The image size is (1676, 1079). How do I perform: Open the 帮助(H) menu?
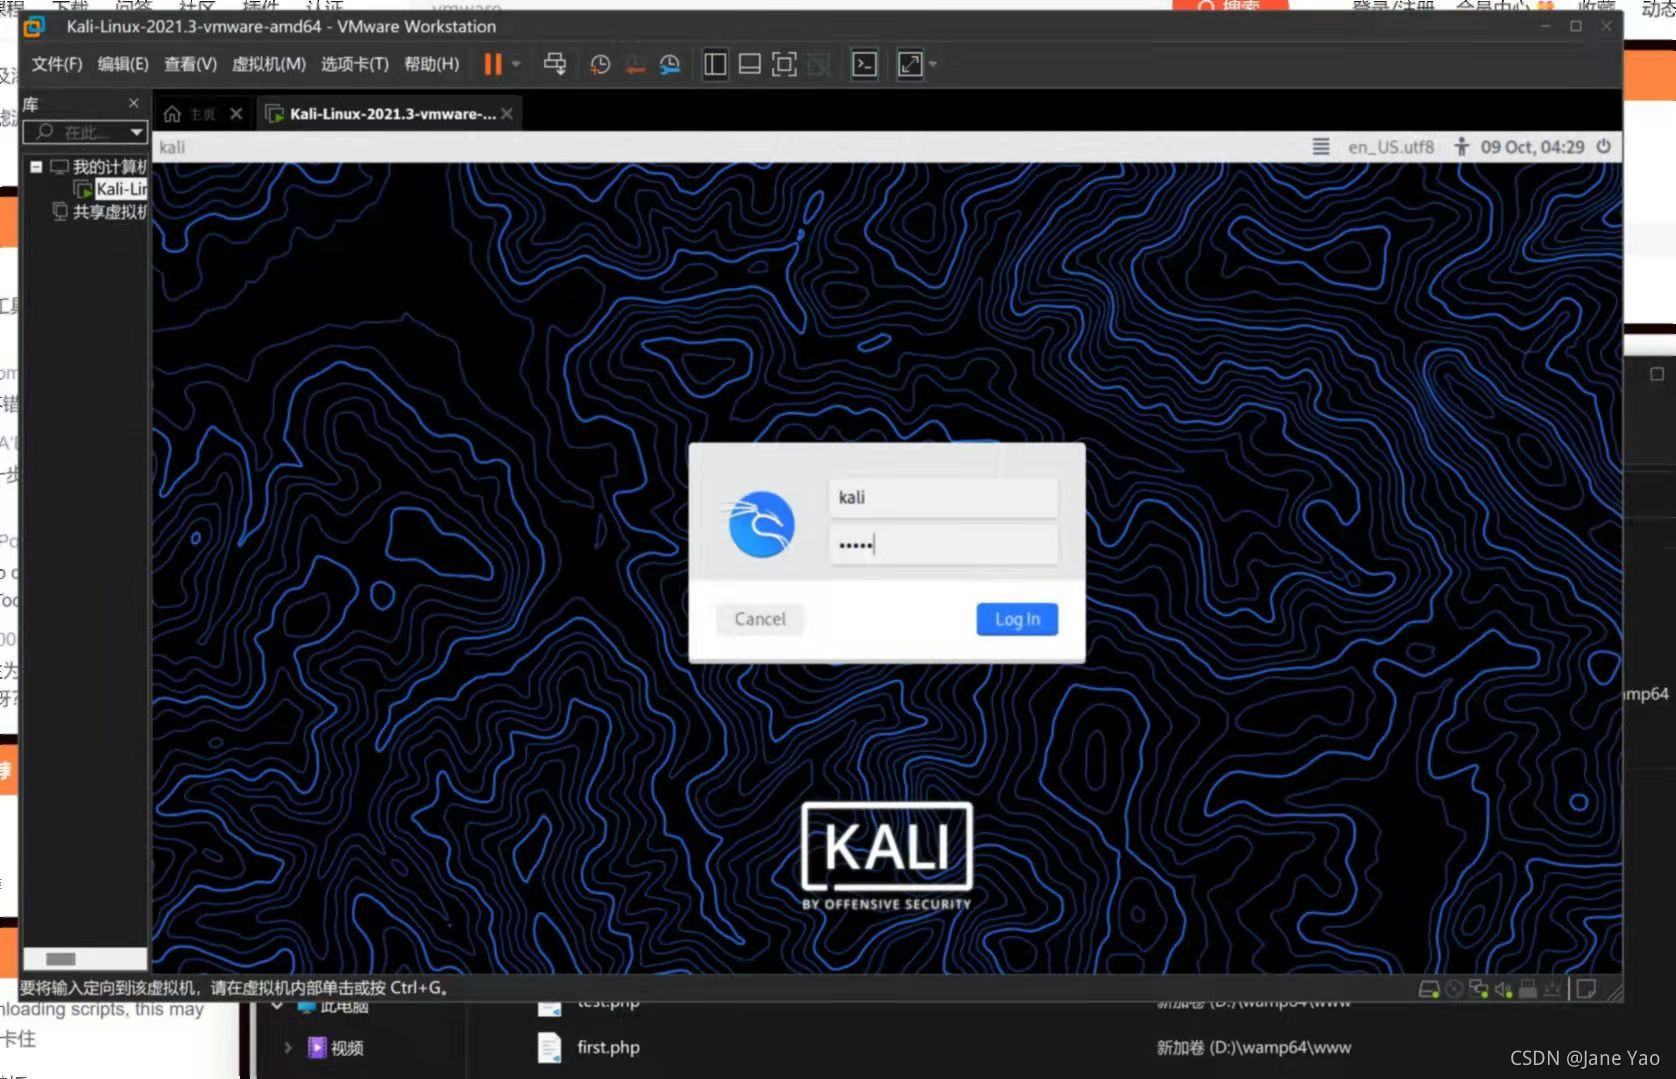[432, 64]
